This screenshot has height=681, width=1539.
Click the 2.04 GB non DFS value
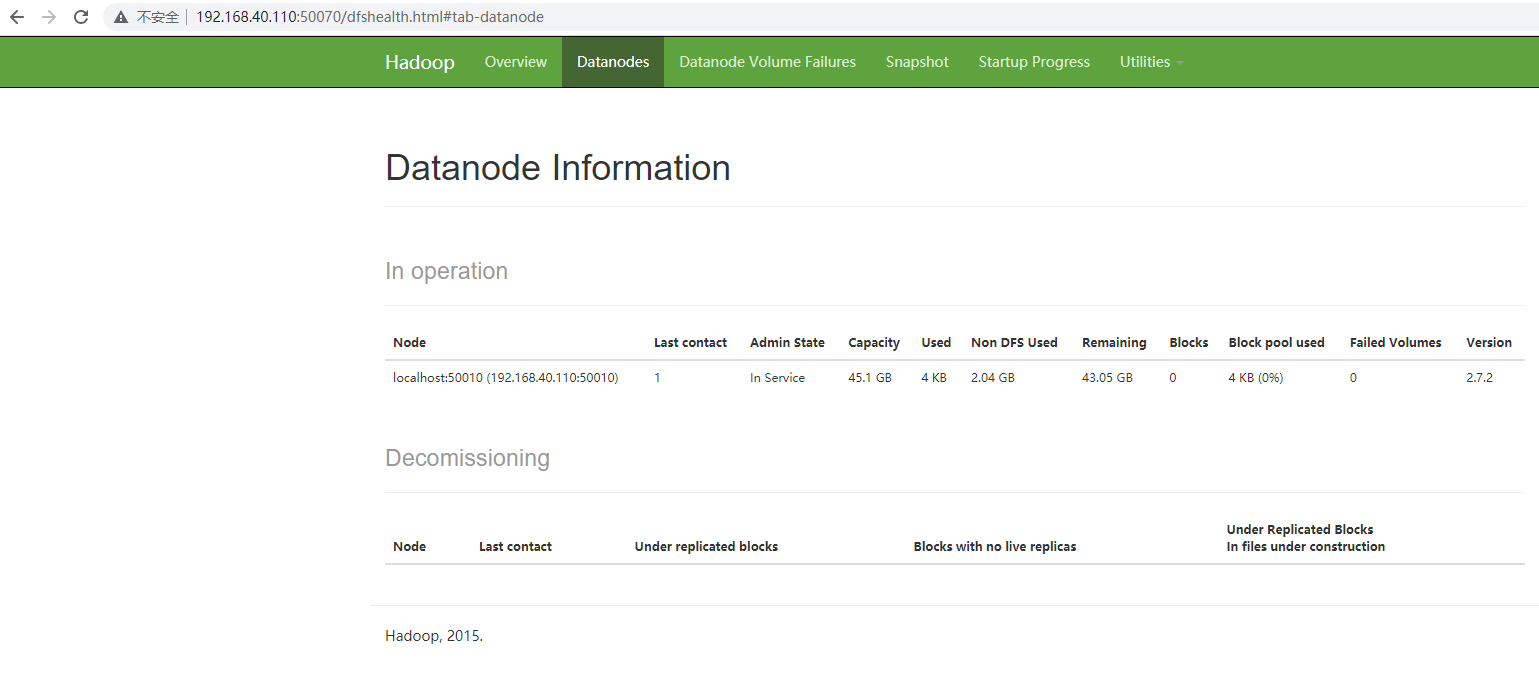993,378
